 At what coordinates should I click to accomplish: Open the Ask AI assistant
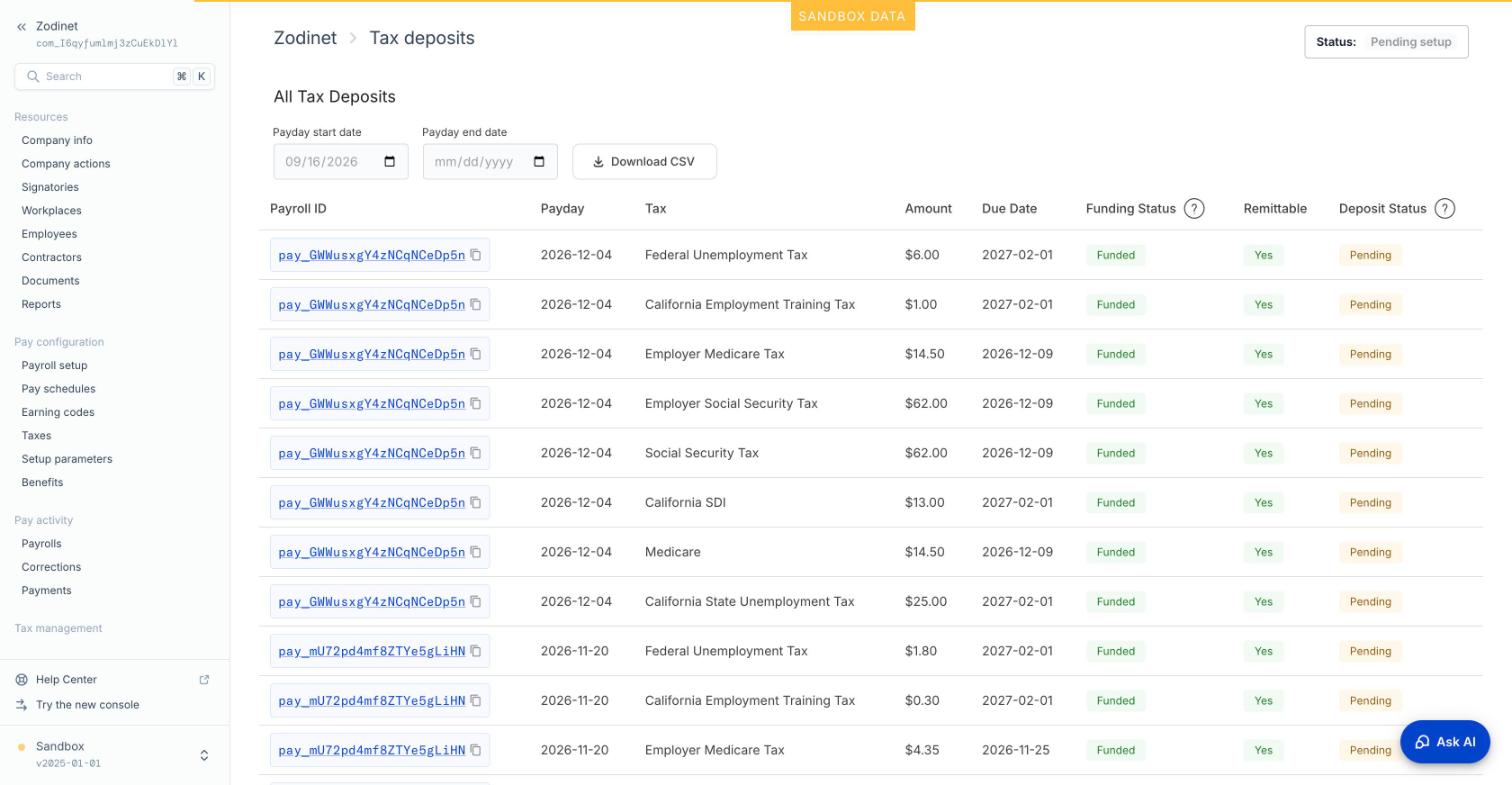(1445, 742)
